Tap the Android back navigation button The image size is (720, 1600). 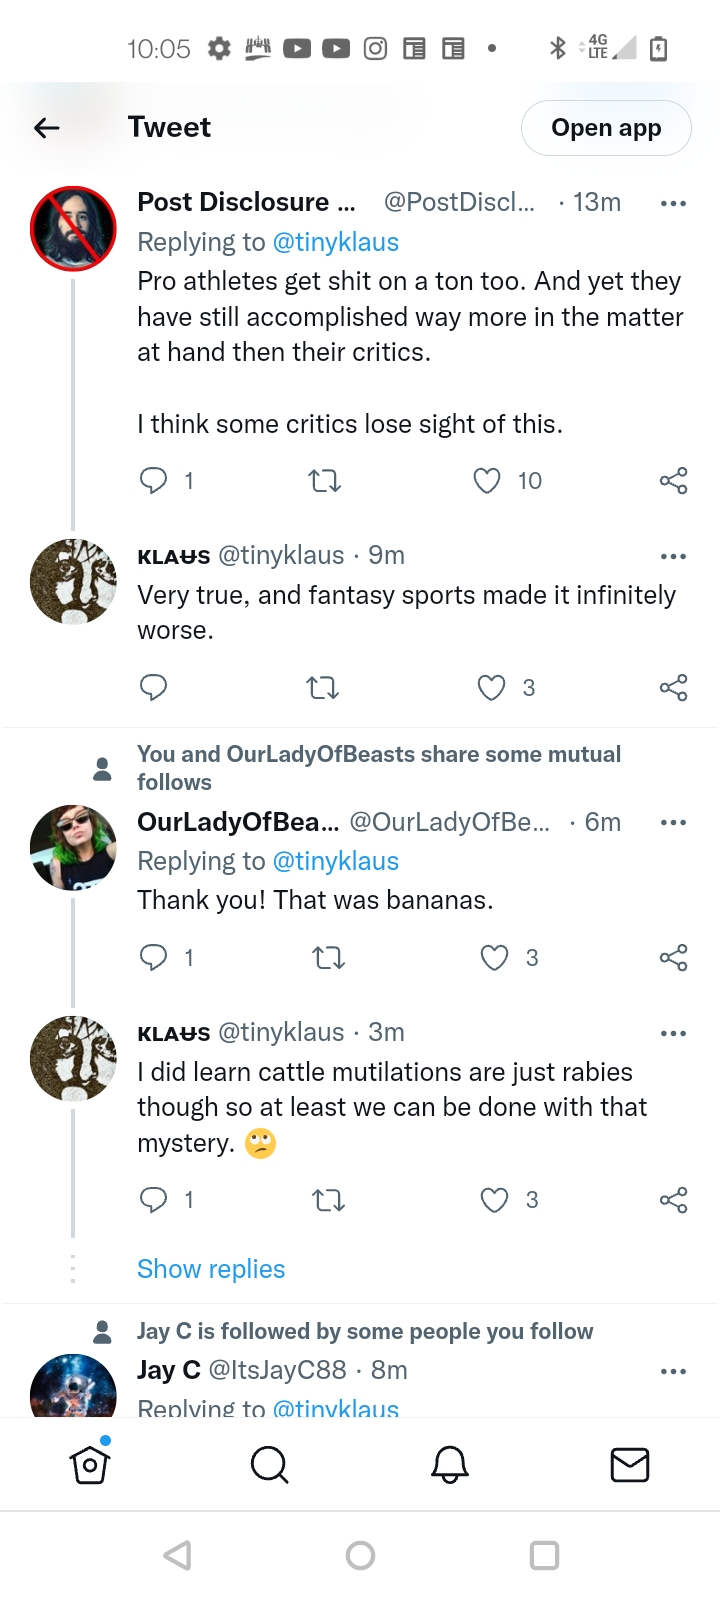coord(178,1555)
